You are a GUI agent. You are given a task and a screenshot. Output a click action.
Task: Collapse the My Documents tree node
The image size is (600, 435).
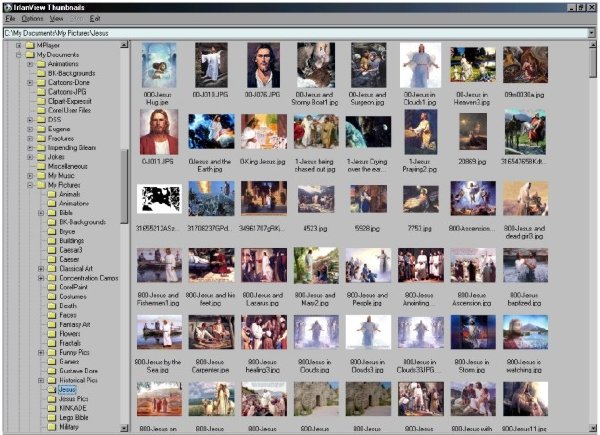tap(18, 55)
